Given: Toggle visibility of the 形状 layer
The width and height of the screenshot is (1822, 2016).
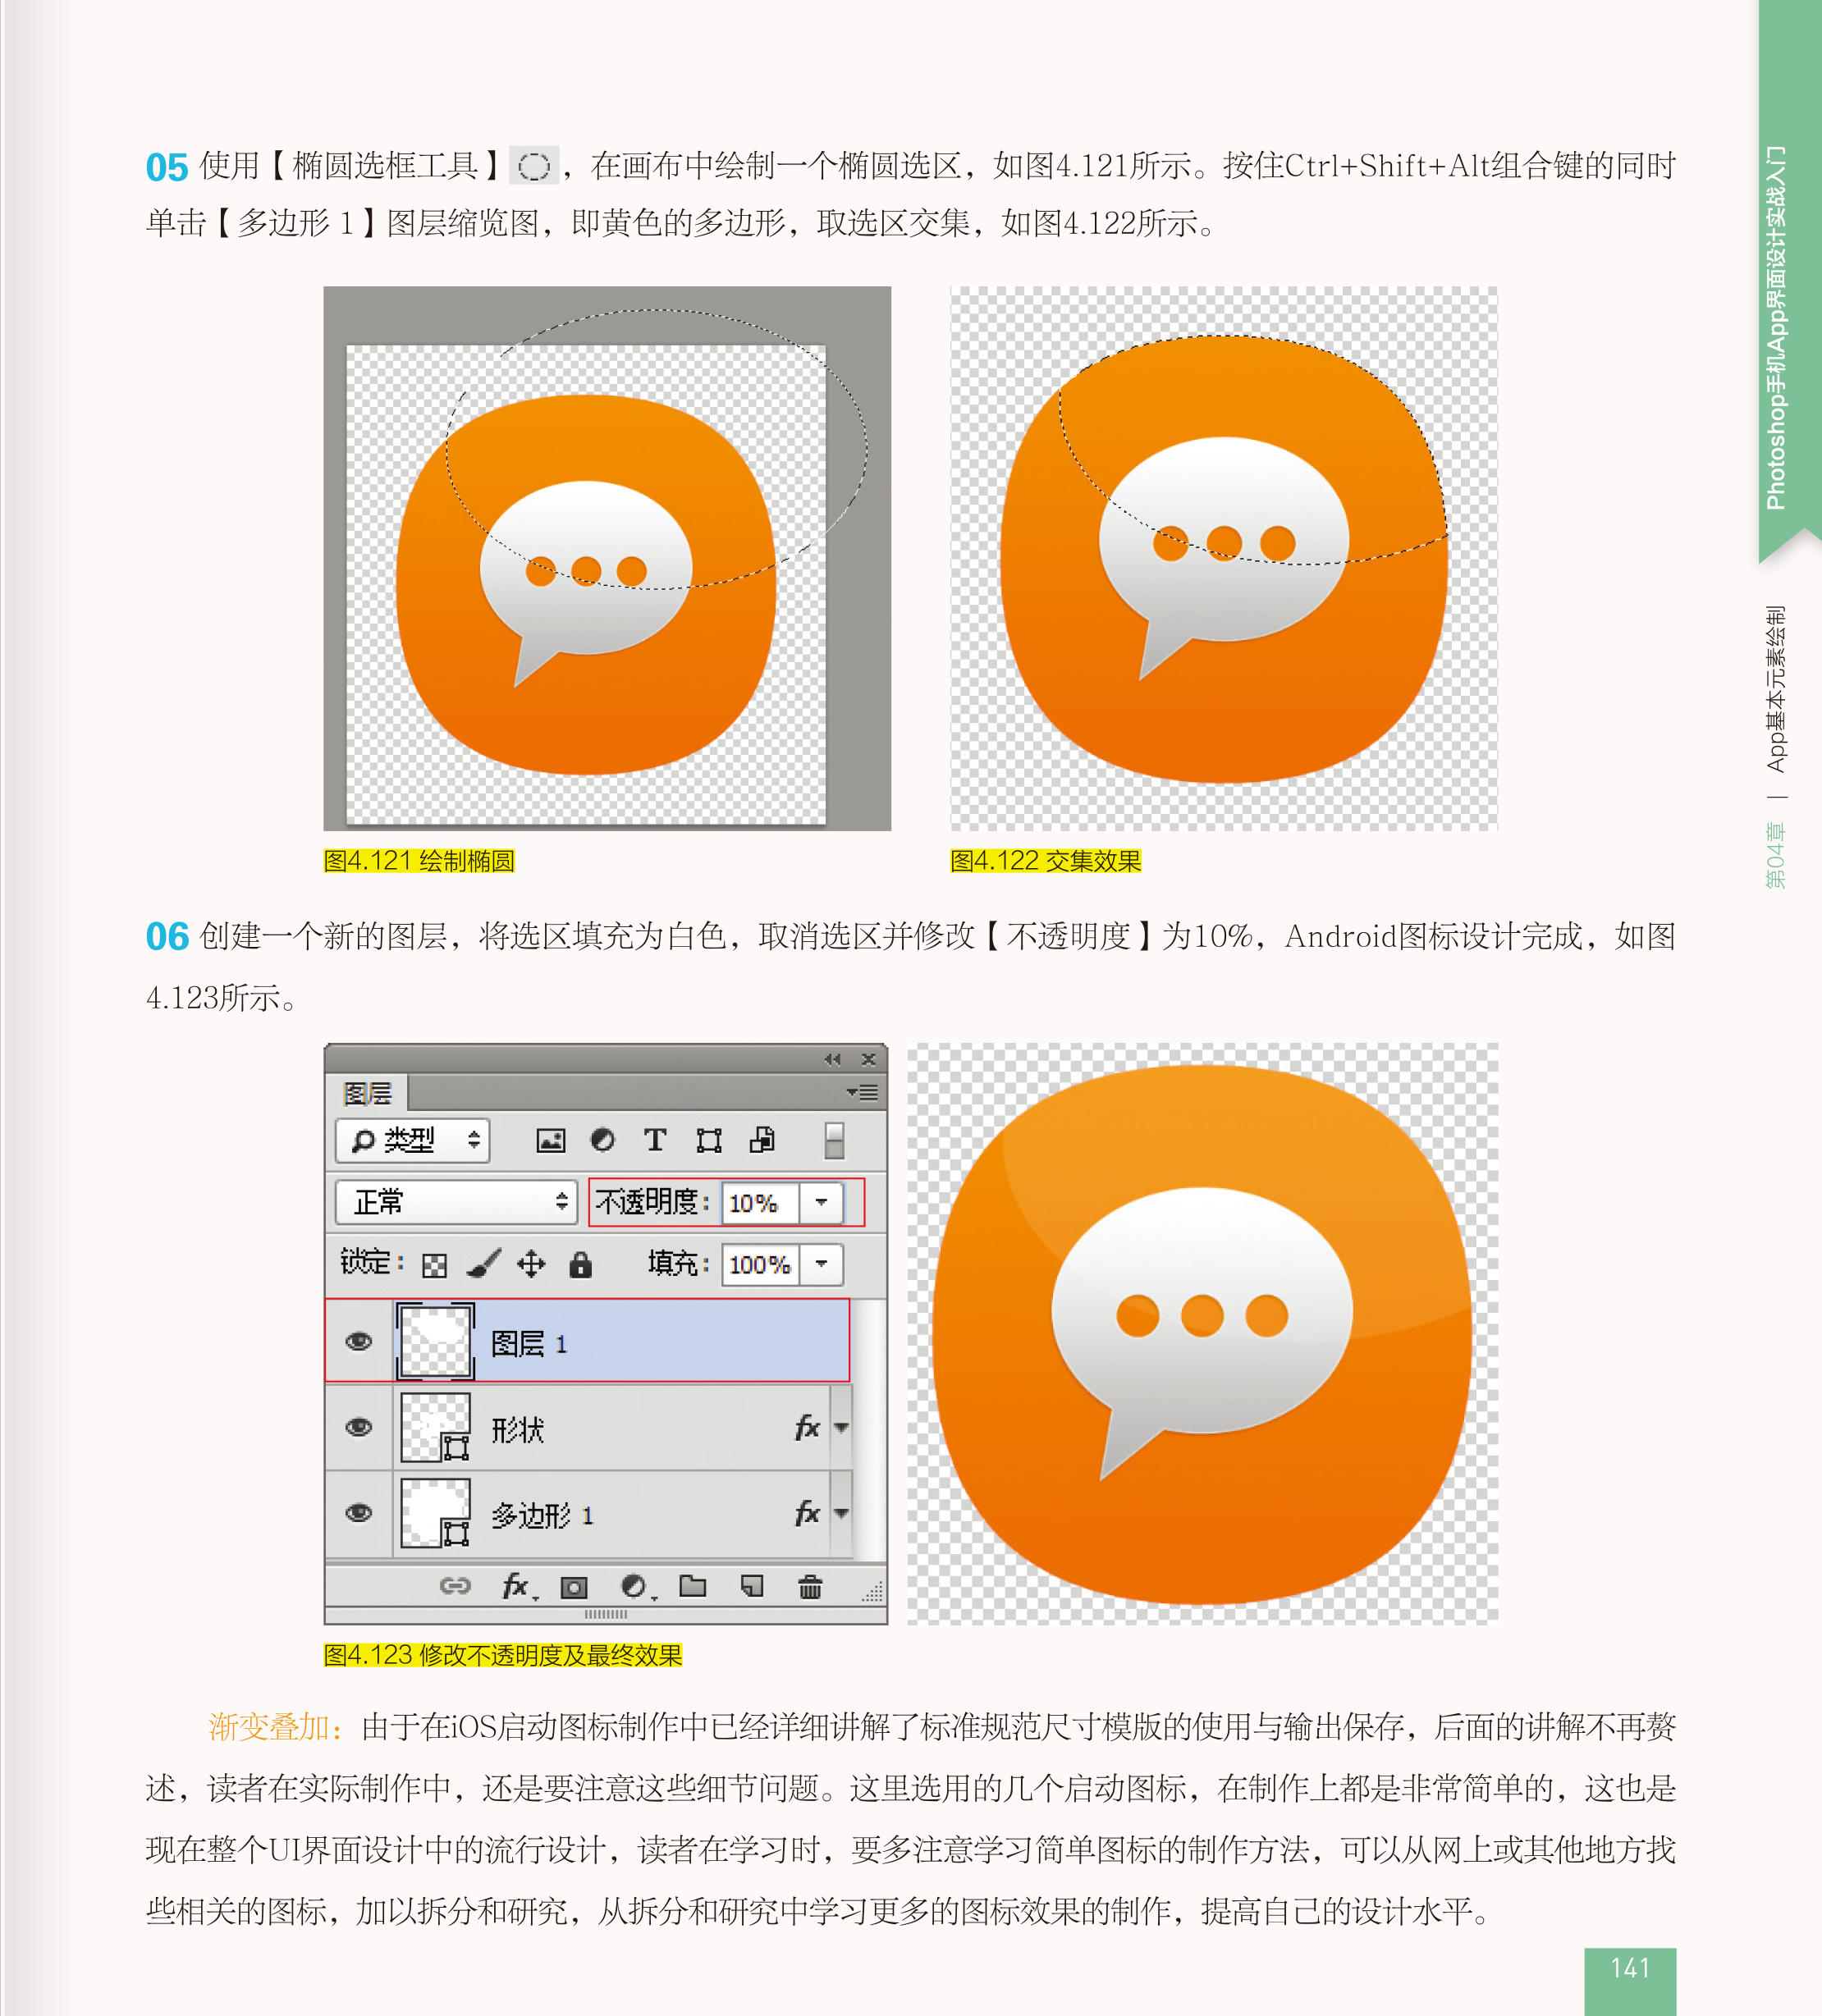Looking at the screenshot, I should pos(359,1428).
